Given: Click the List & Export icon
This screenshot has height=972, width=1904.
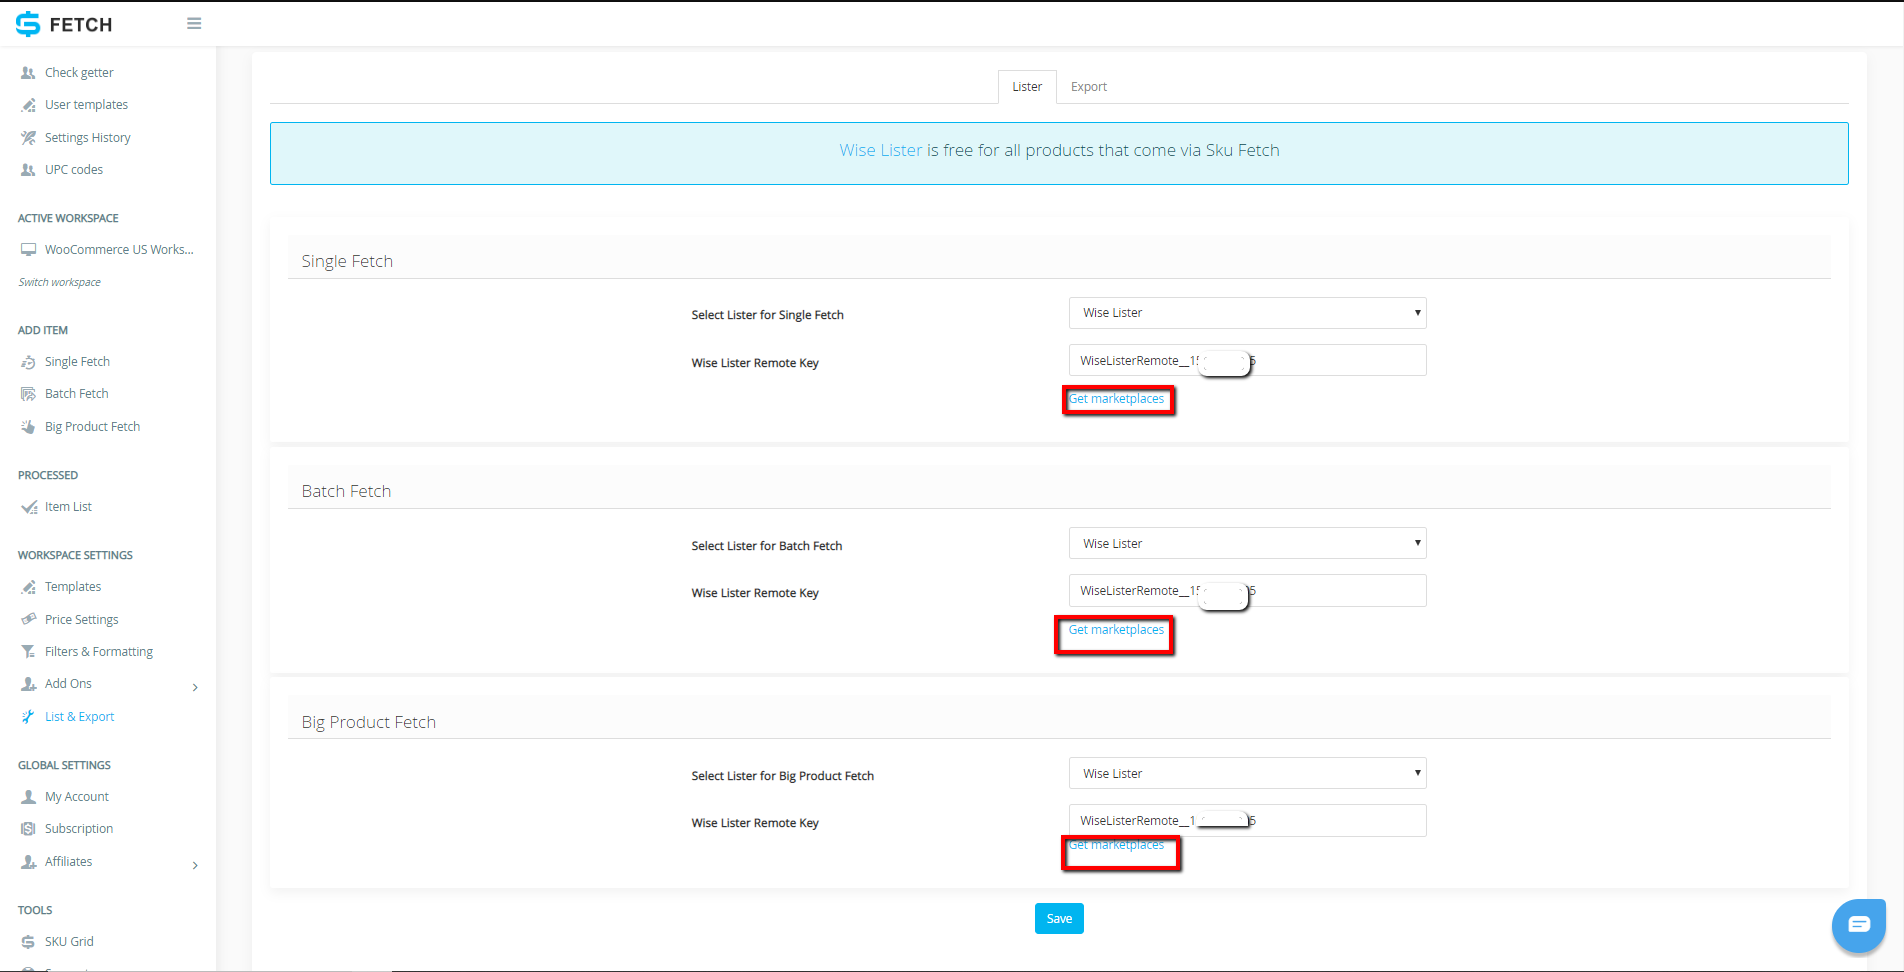Looking at the screenshot, I should [x=28, y=717].
